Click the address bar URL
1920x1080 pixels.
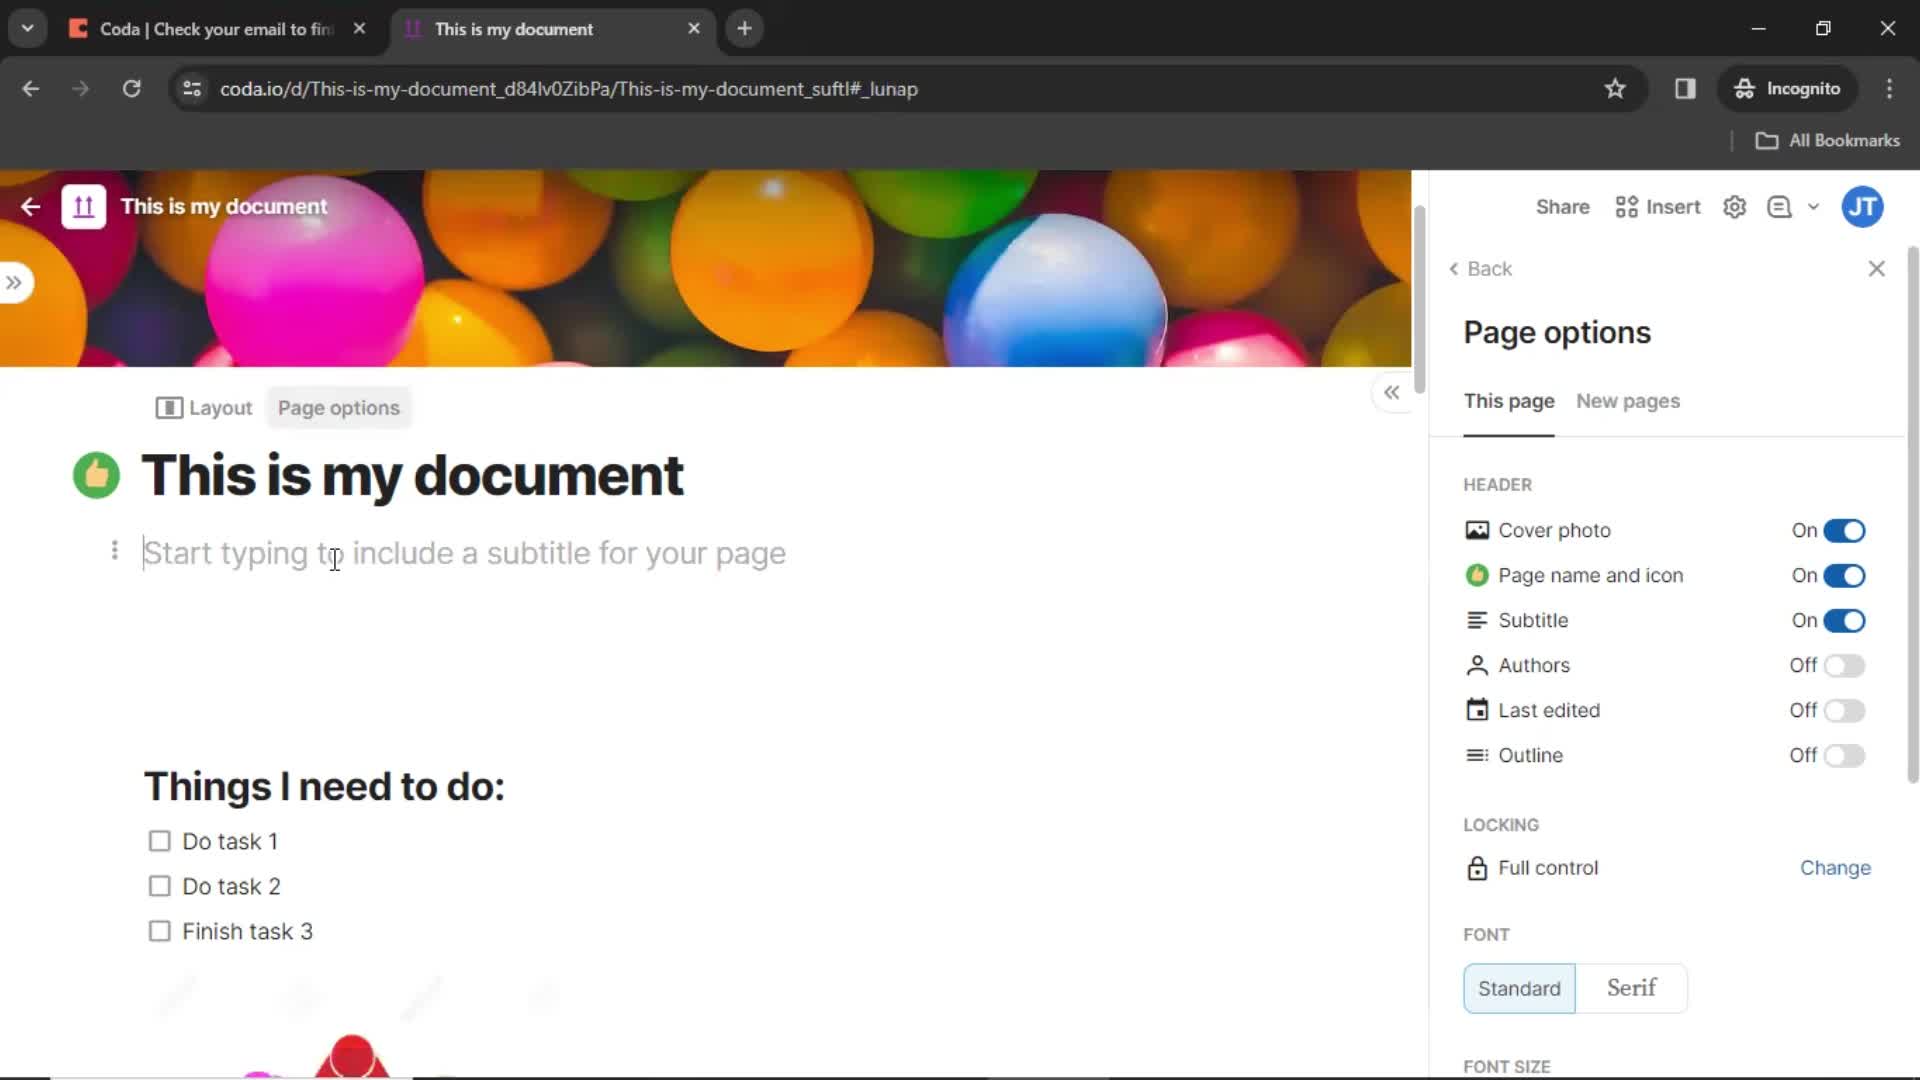click(568, 89)
